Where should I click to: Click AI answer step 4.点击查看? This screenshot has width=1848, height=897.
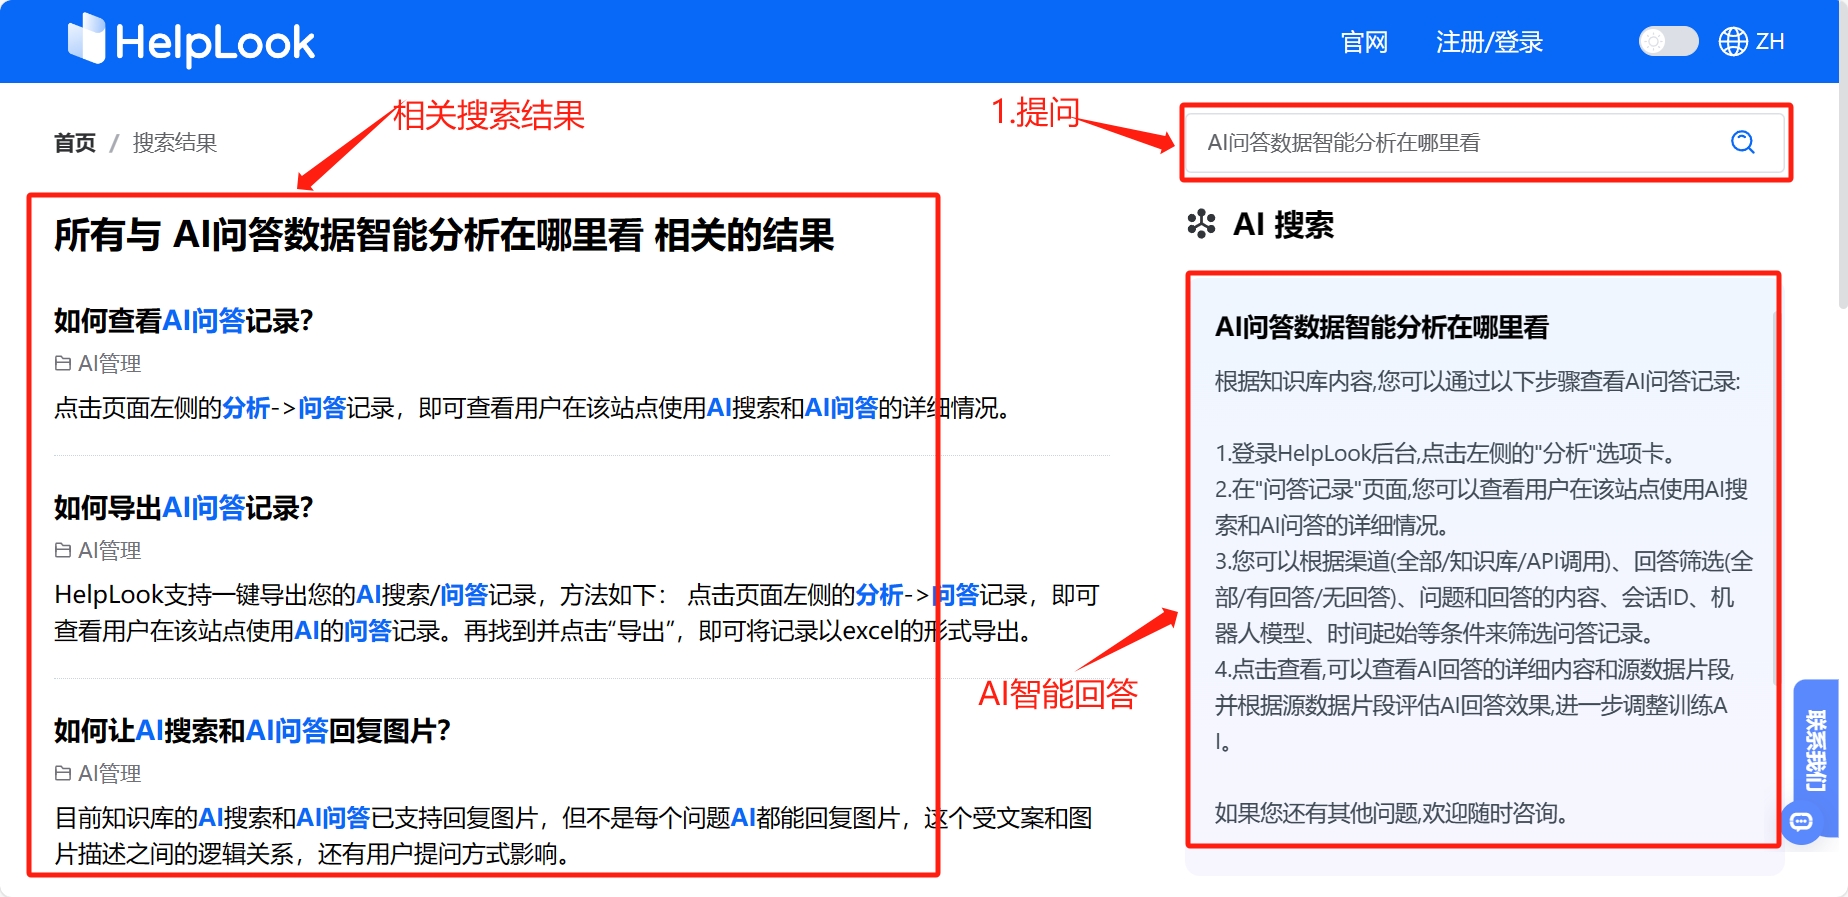click(x=1474, y=705)
